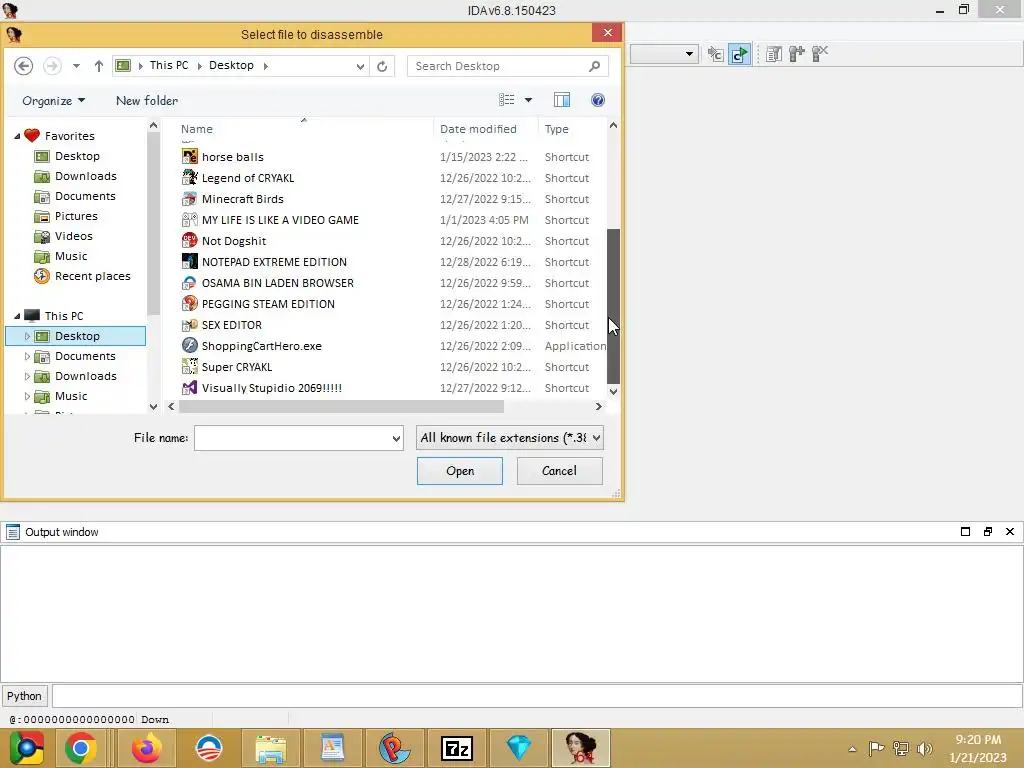The image size is (1024, 768).
Task: Open 7-Zip from the taskbar
Action: pos(457,748)
